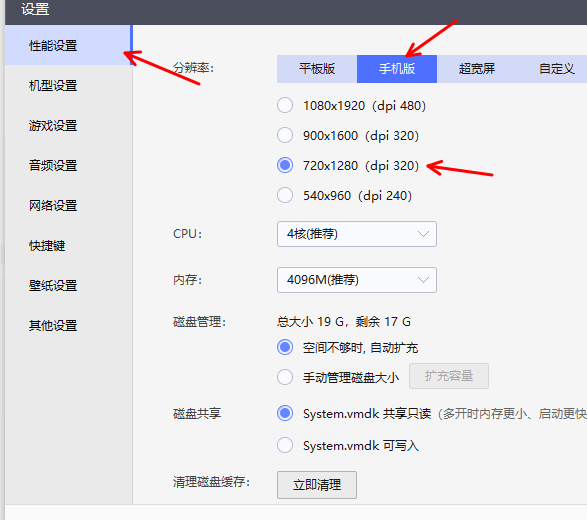Select the 手机版 resolution tab
This screenshot has height=520, width=587.
pyautogui.click(x=397, y=69)
